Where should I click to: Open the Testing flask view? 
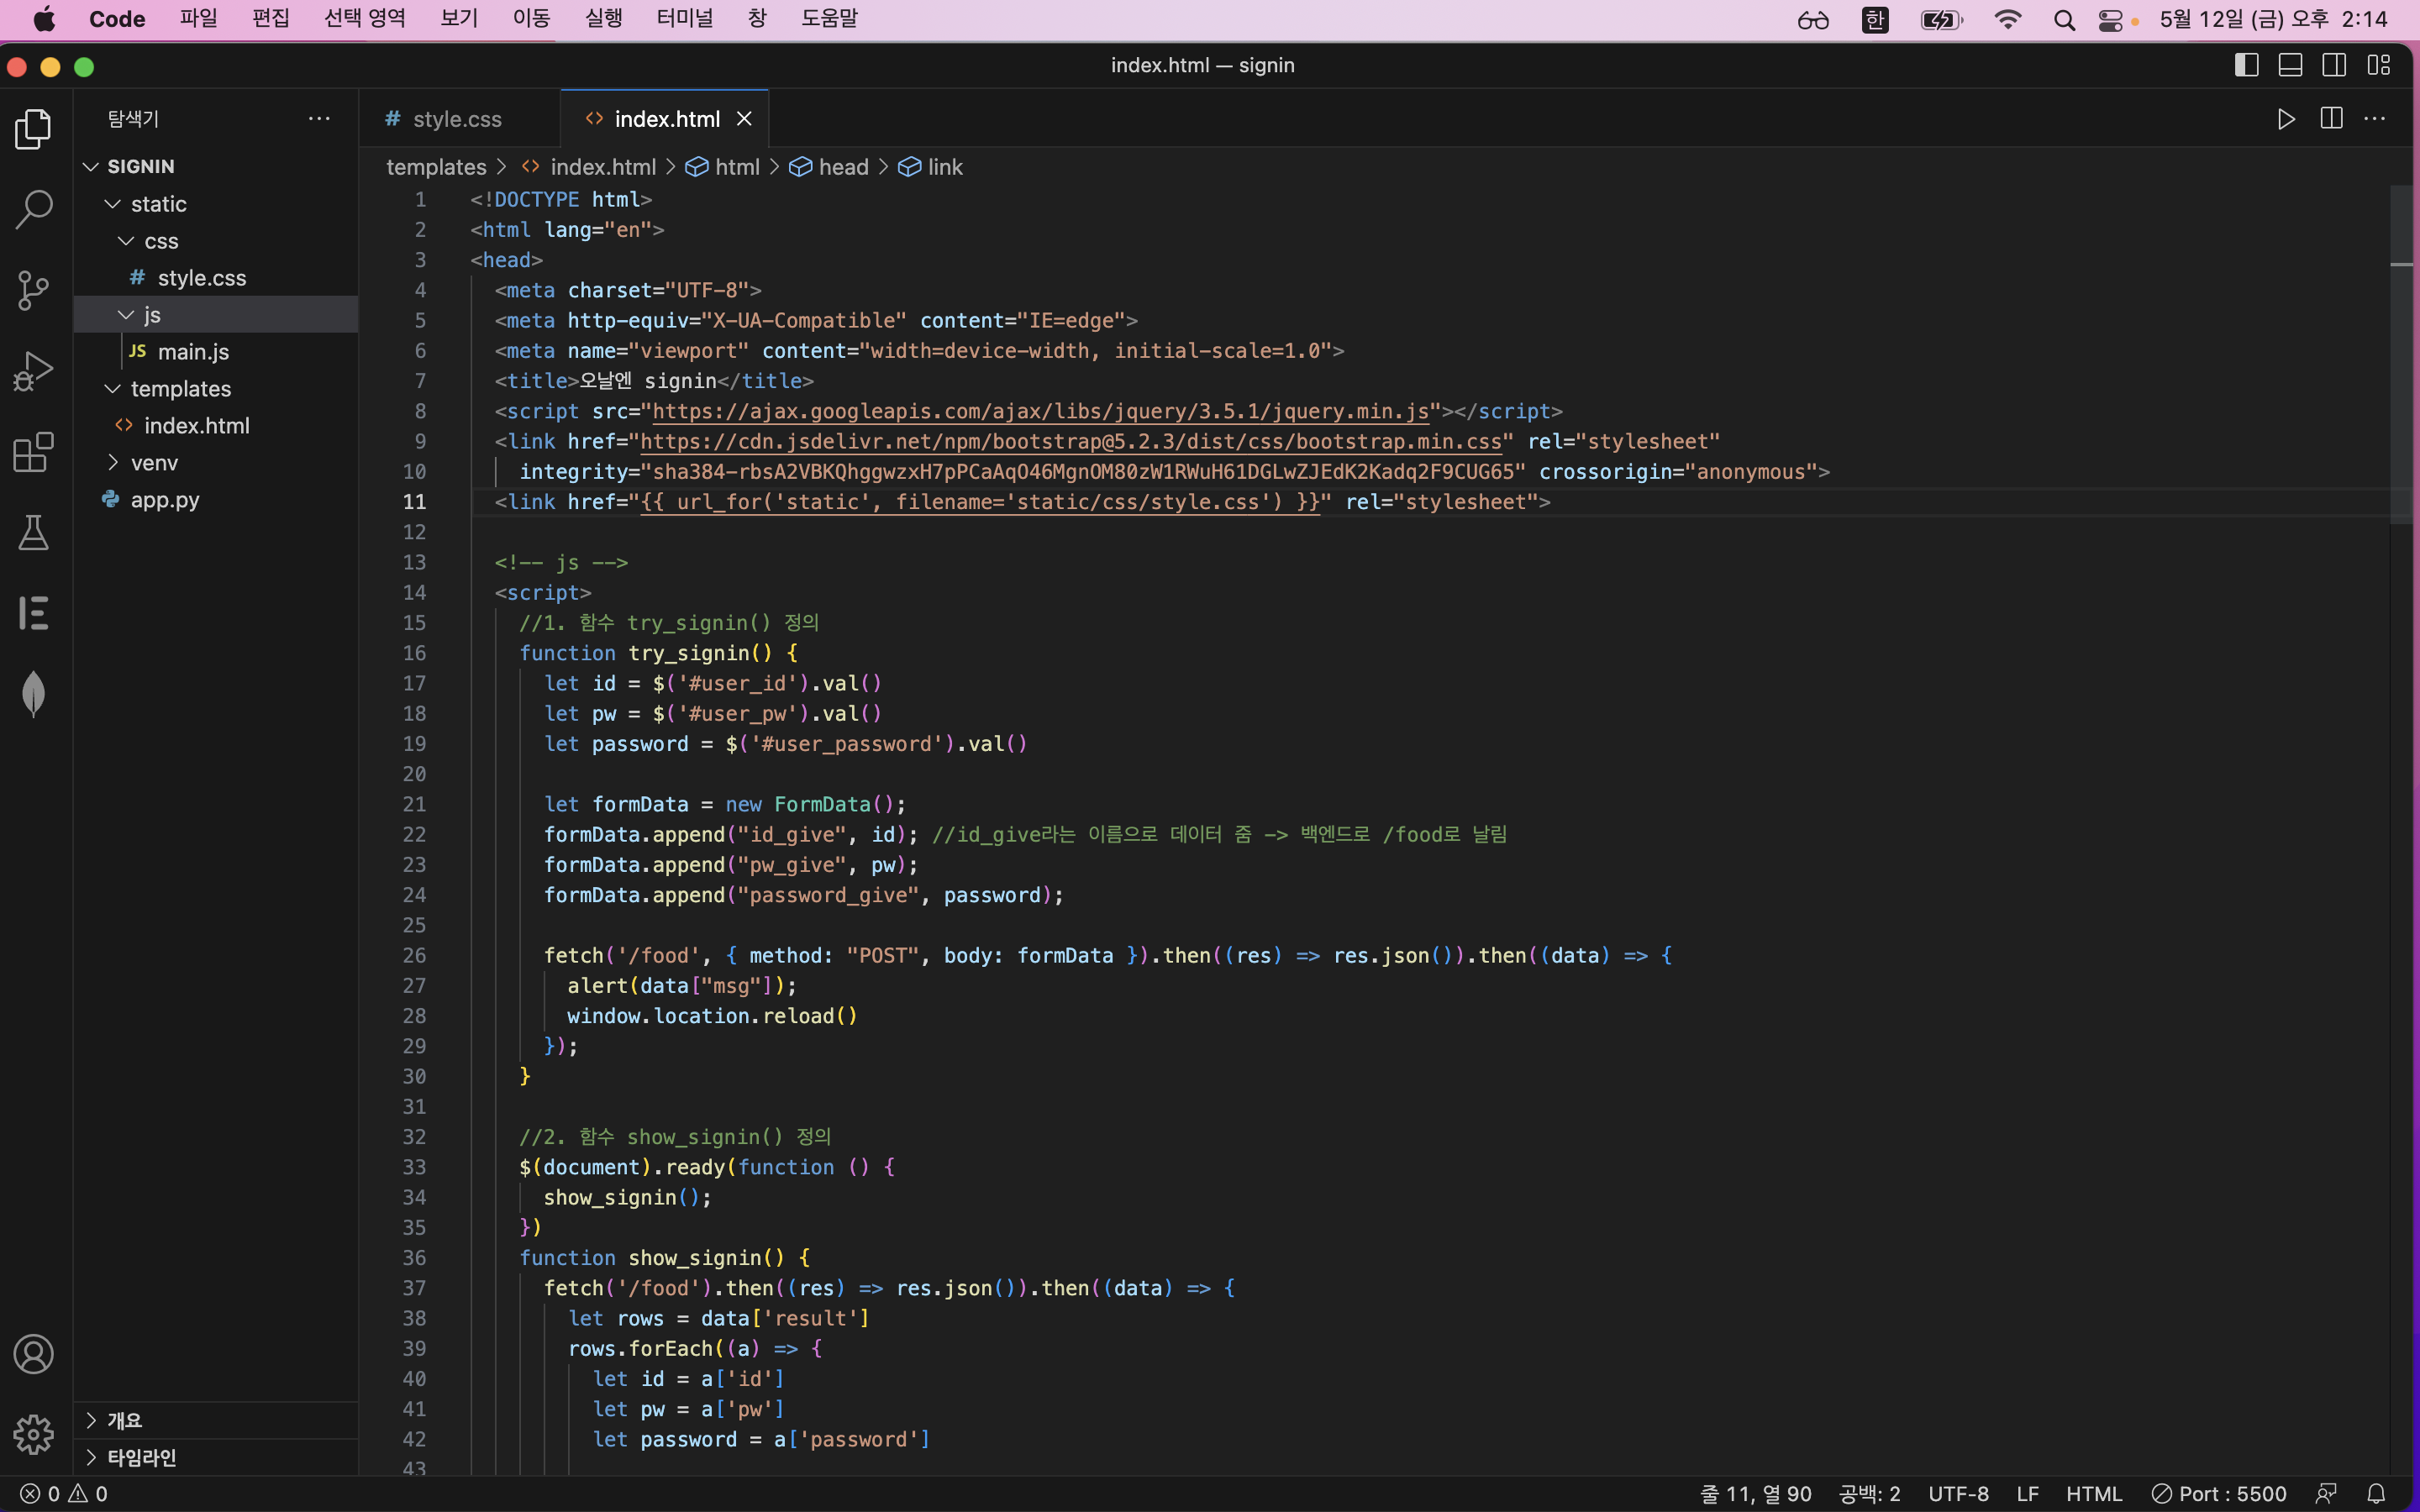pos(34,533)
